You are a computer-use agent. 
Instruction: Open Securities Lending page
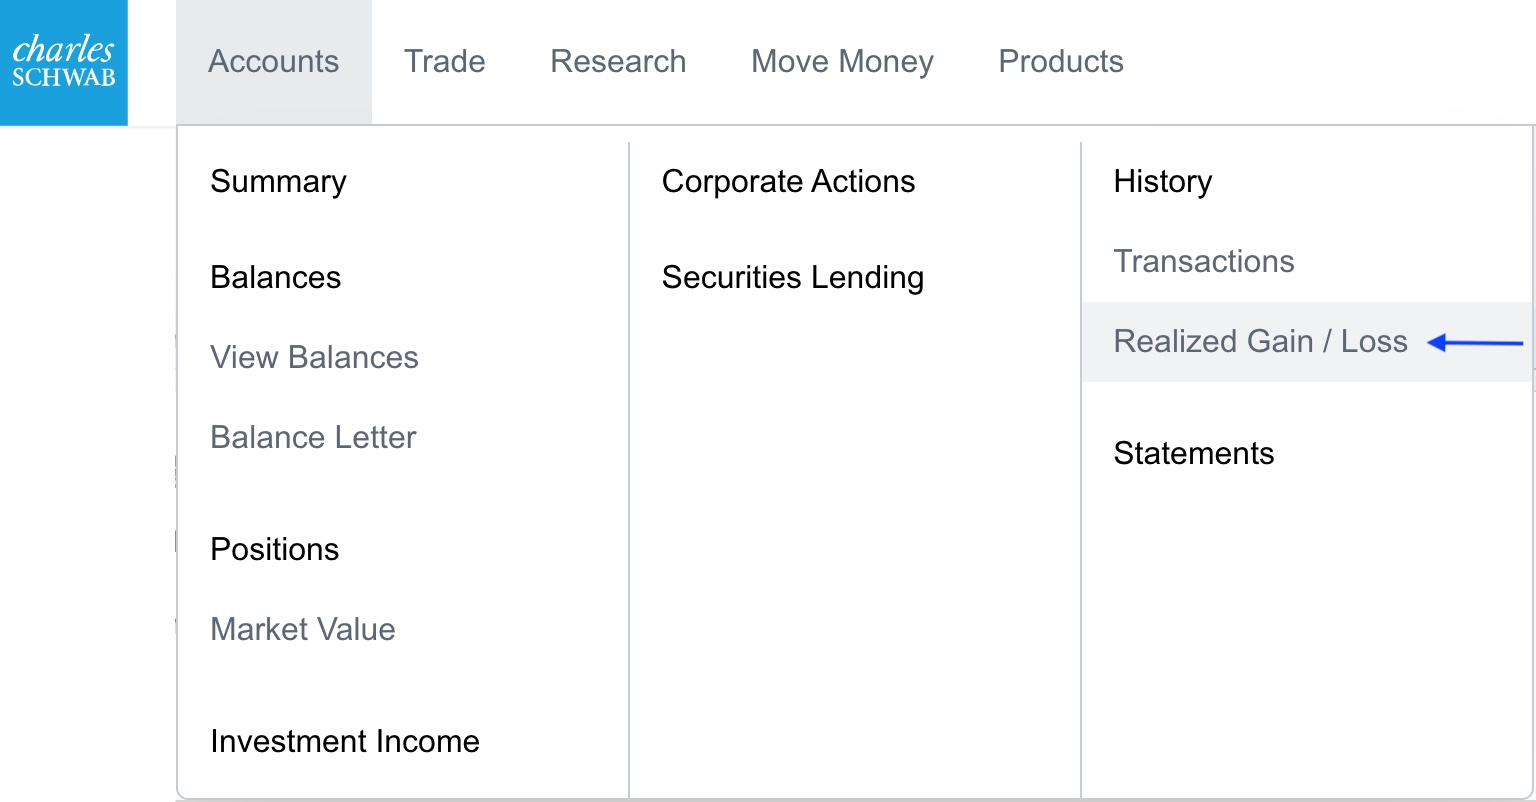coord(792,278)
